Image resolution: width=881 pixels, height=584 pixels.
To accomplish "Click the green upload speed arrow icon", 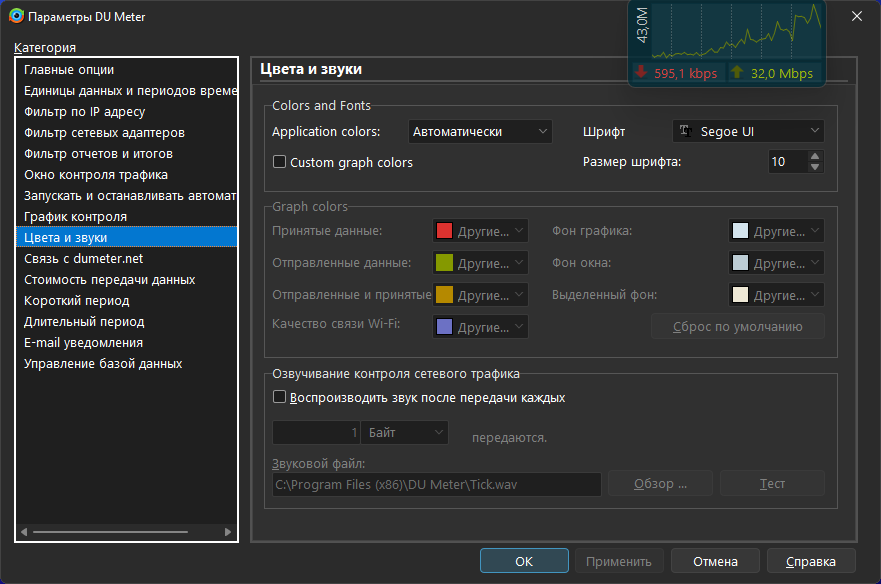I will click(736, 73).
